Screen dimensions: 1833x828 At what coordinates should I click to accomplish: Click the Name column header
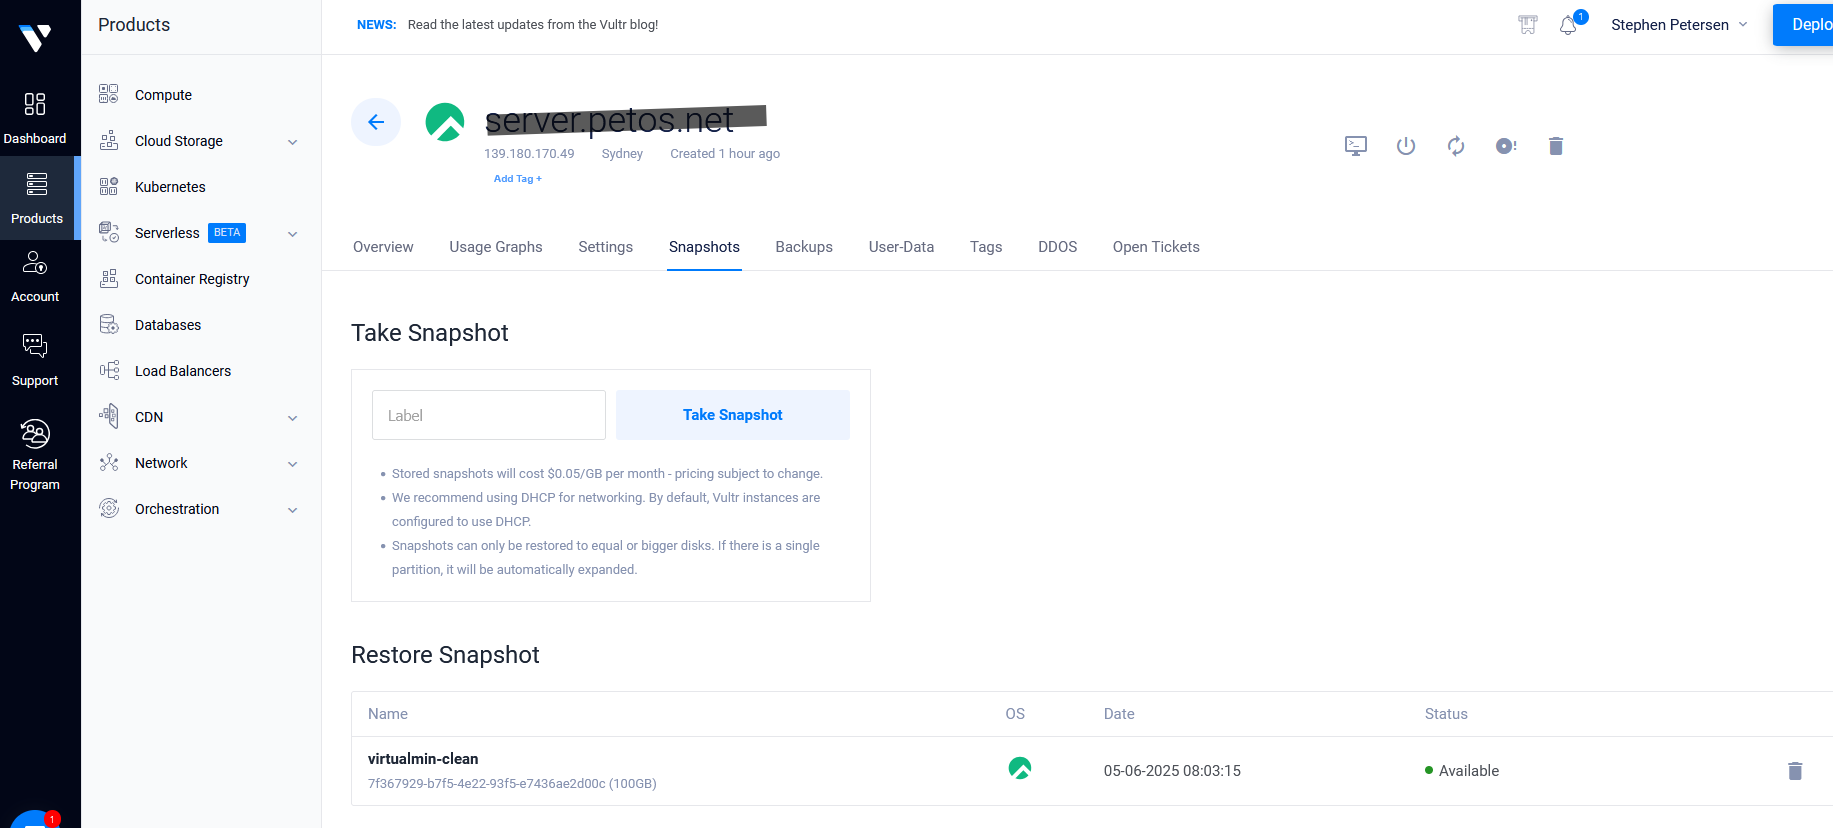[388, 714]
